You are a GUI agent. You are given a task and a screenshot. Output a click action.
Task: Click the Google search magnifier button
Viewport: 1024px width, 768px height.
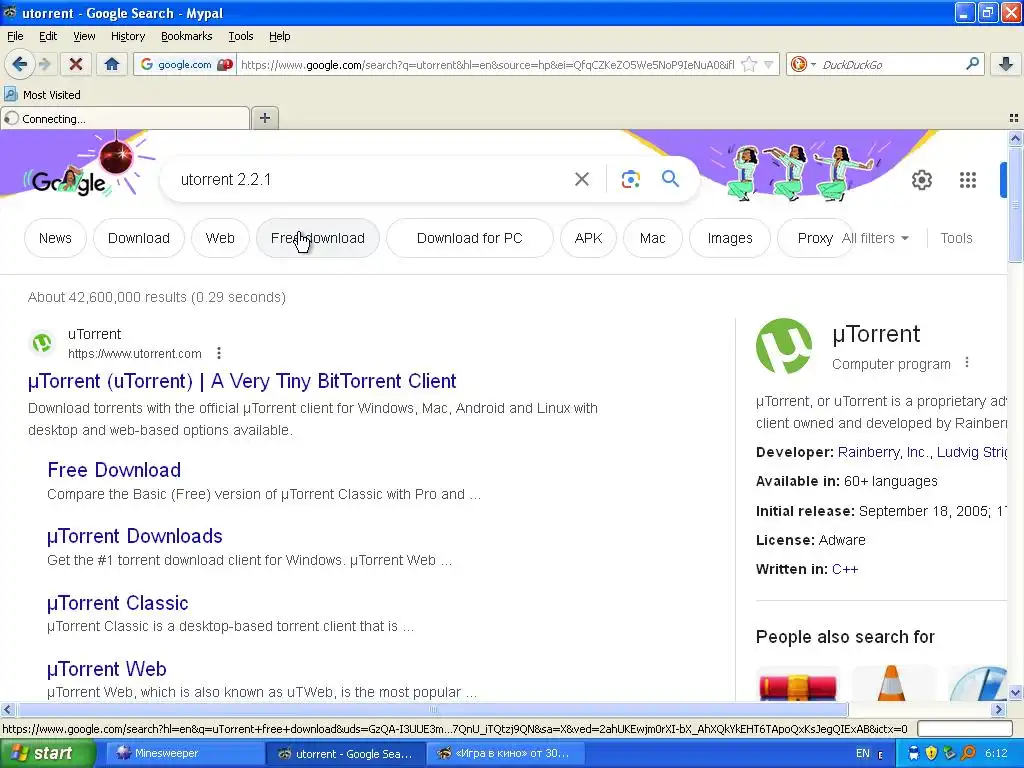671,178
